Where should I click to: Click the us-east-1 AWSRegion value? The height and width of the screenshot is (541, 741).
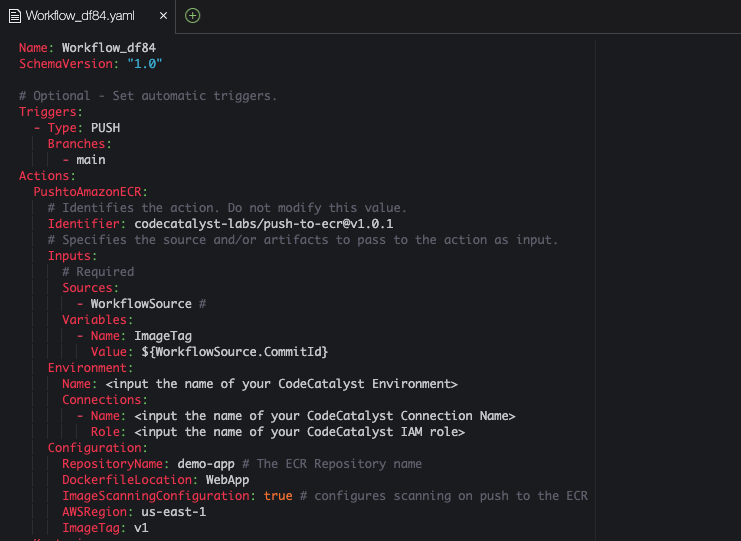(173, 512)
